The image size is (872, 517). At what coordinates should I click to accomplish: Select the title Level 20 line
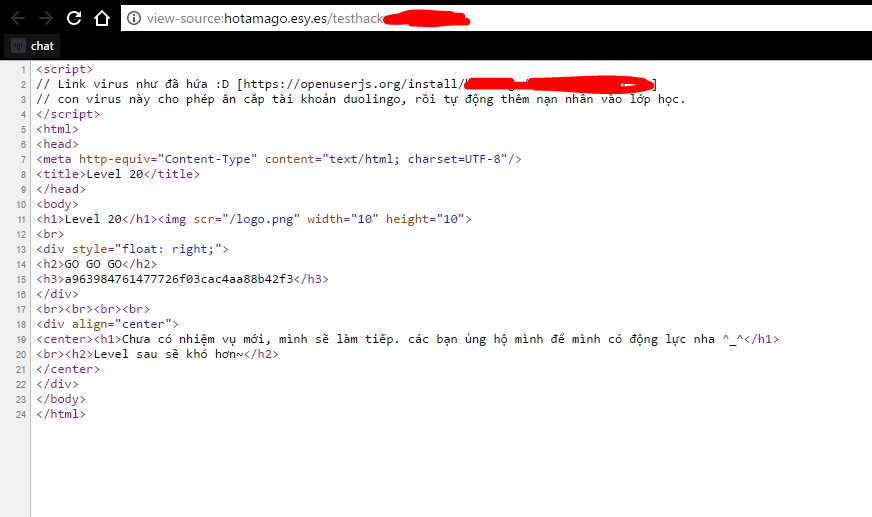pos(118,175)
